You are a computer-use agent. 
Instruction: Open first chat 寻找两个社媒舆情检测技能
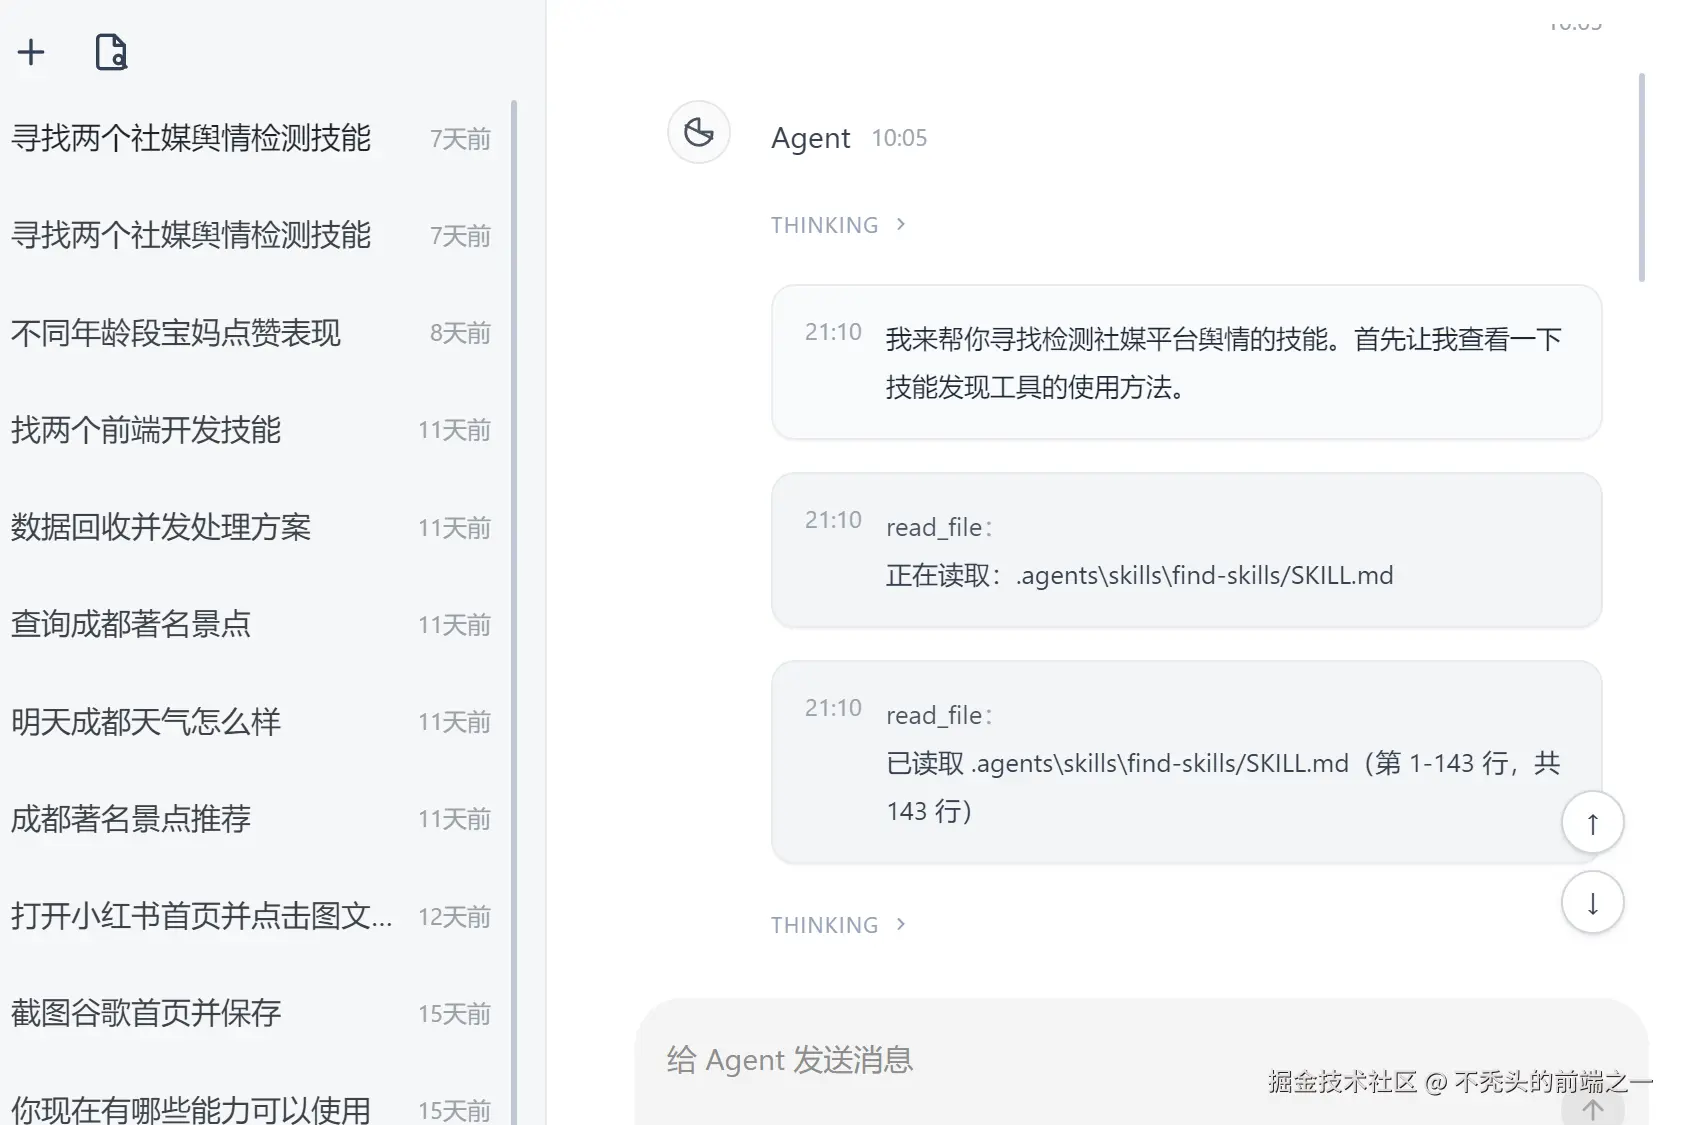251,138
